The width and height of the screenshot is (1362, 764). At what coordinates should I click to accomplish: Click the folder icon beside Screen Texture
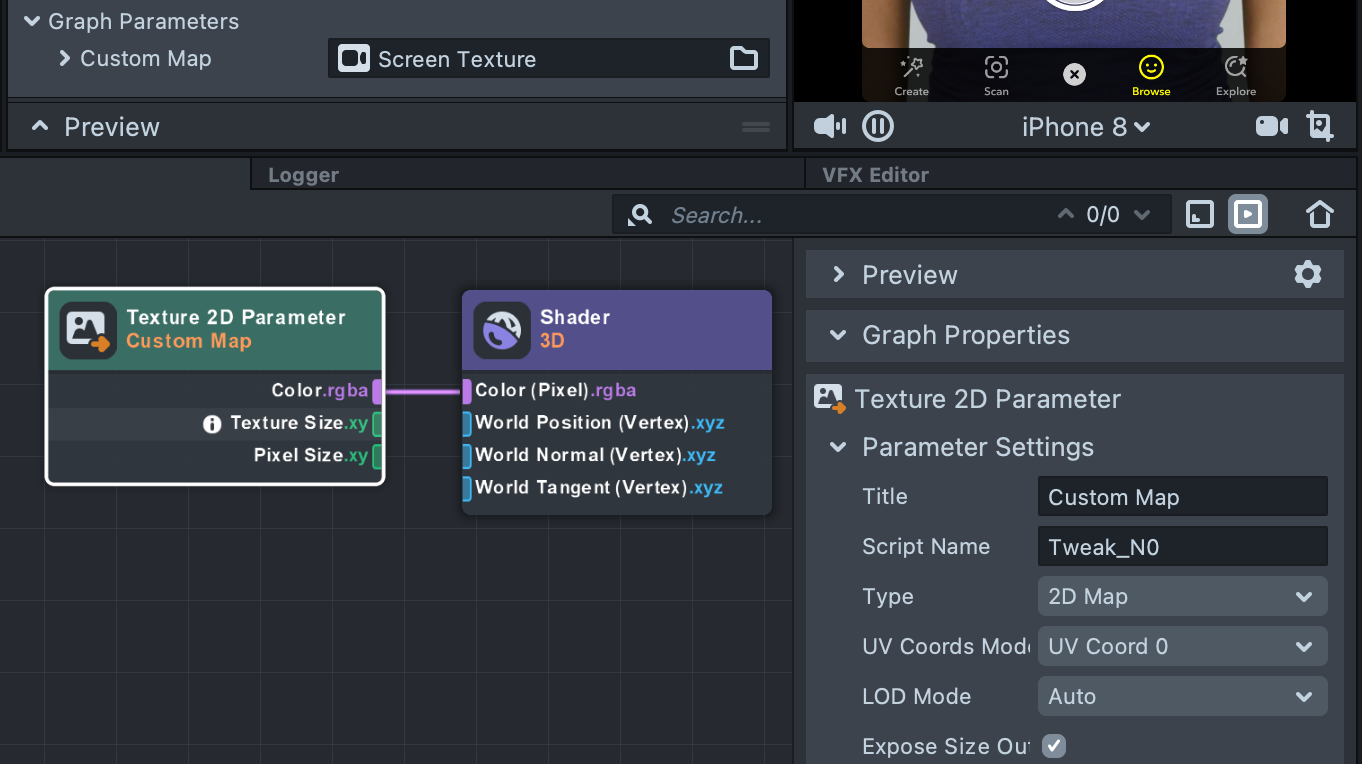(743, 59)
